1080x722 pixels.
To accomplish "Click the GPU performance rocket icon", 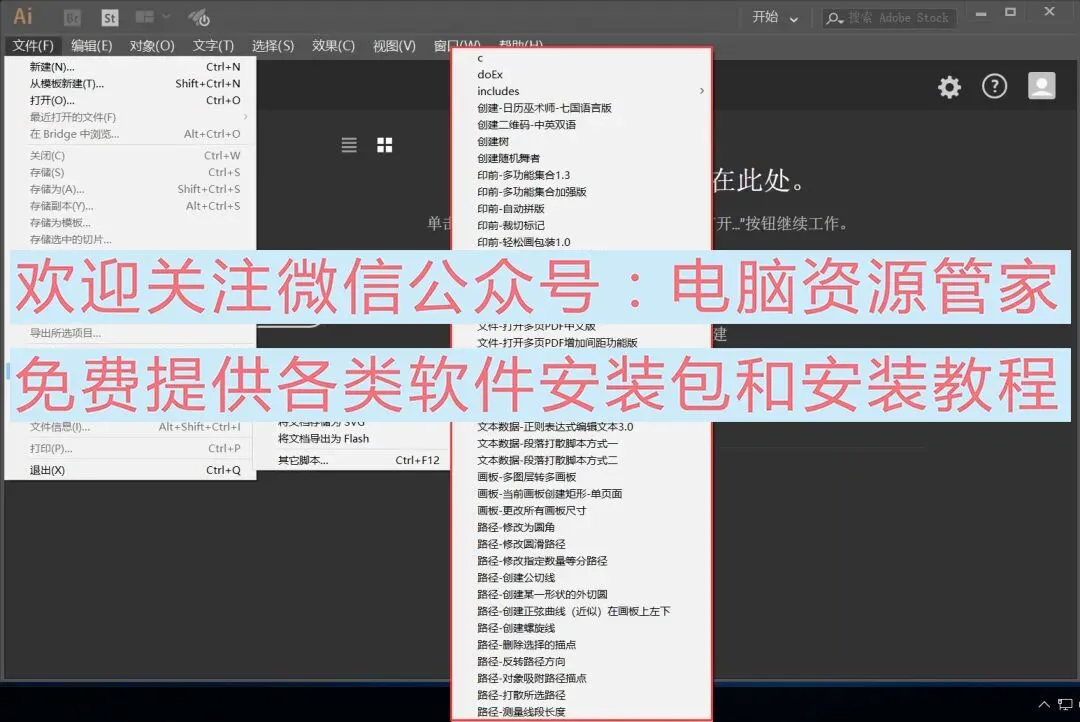I will [199, 17].
